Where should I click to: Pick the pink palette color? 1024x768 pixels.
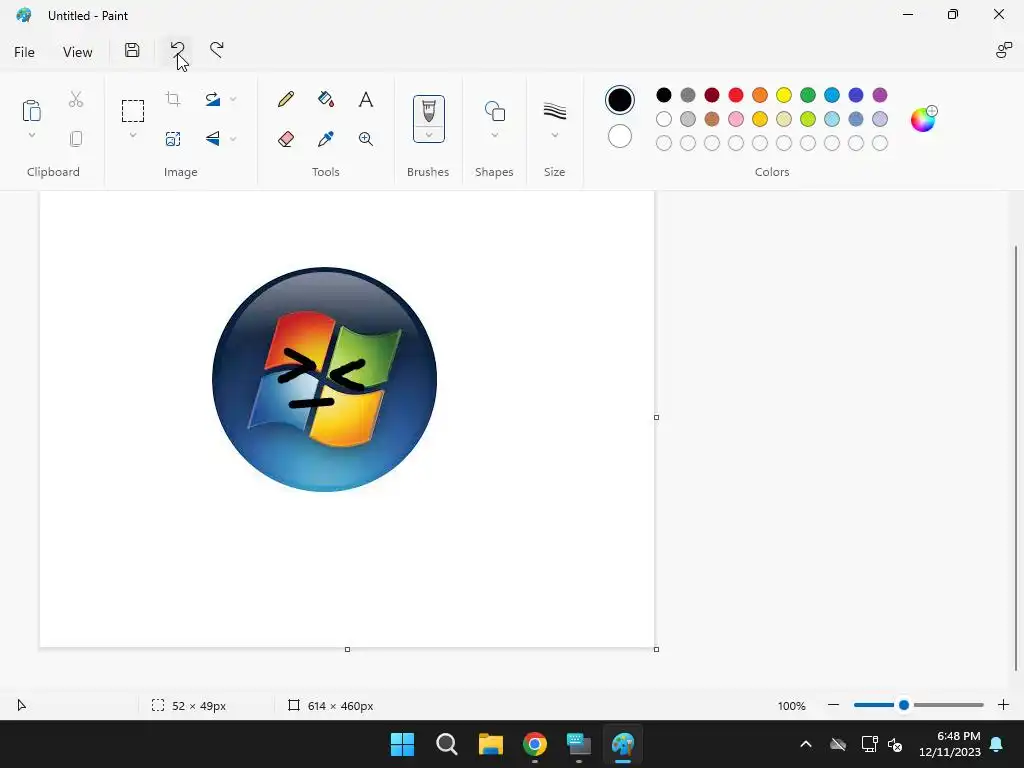[x=735, y=119]
